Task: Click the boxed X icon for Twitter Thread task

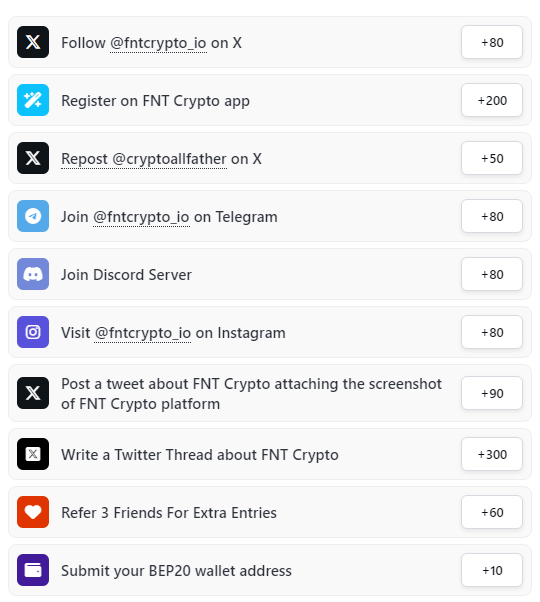Action: click(33, 454)
